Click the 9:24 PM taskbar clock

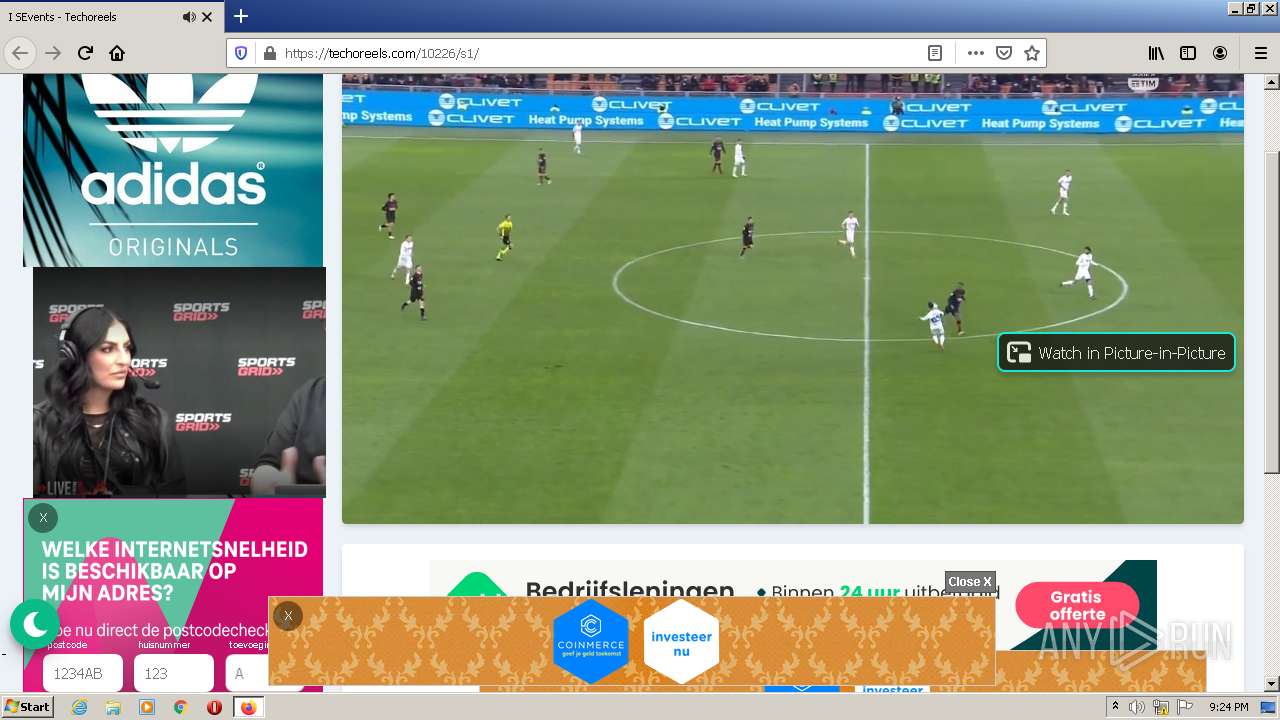pyautogui.click(x=1228, y=707)
